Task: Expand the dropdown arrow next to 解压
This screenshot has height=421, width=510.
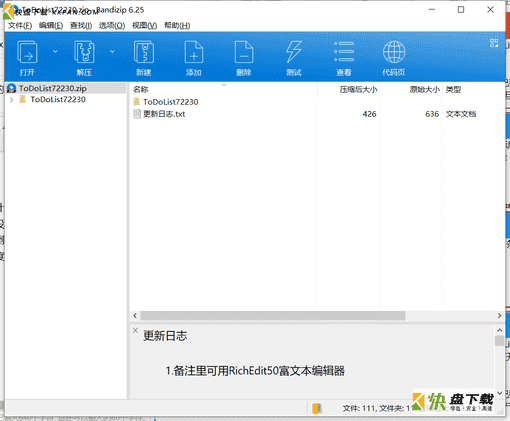Action: tap(112, 51)
